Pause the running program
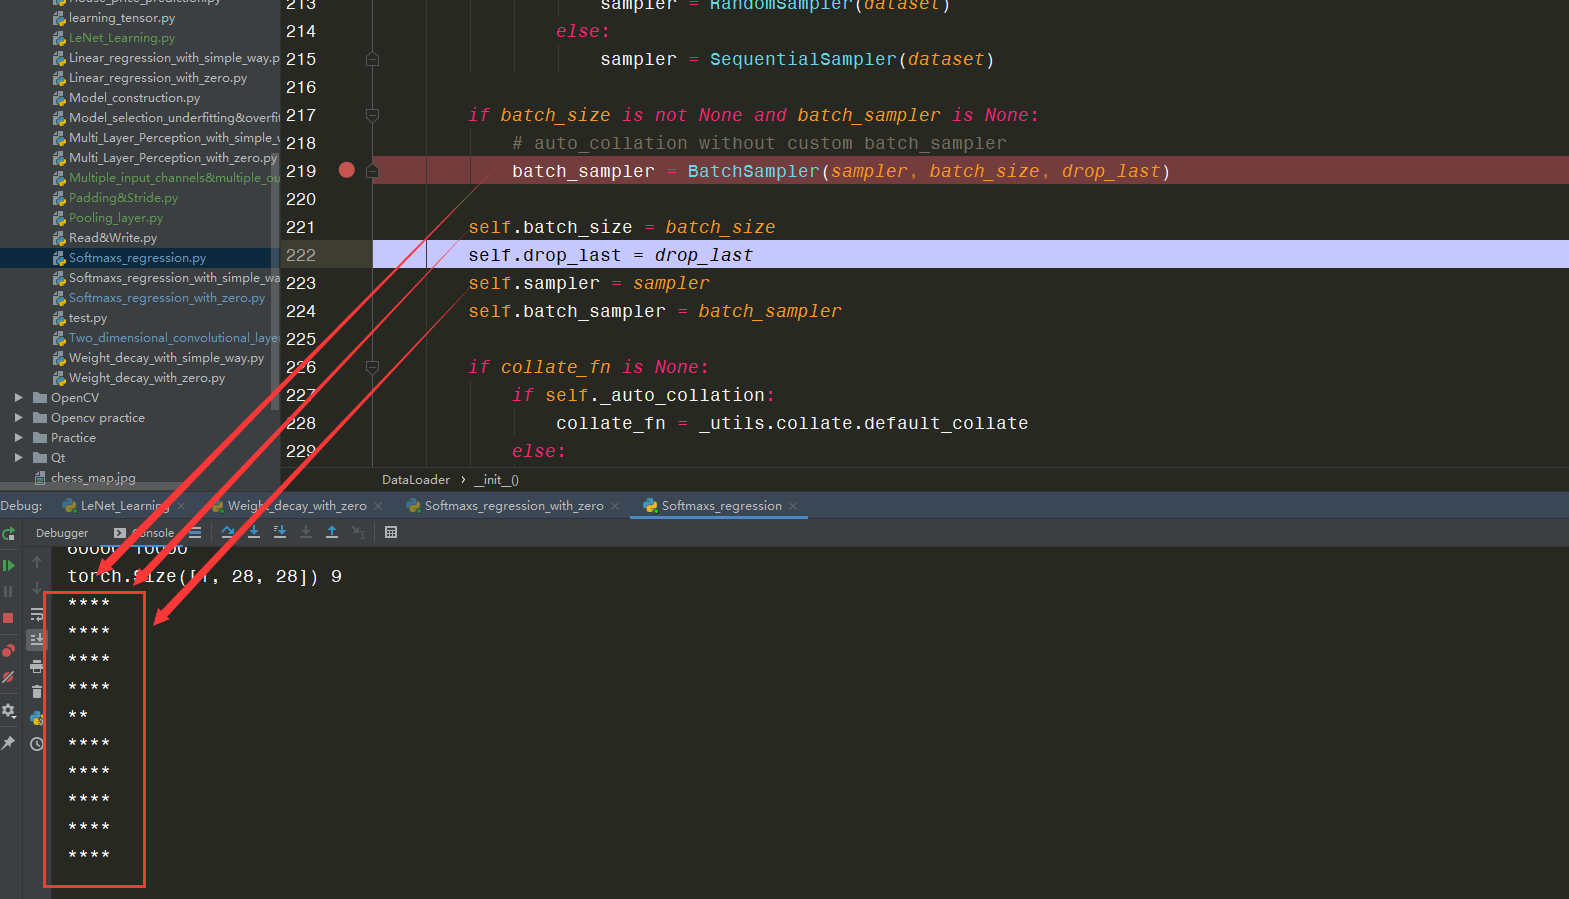Screen dimensions: 1569x899 tap(8, 591)
